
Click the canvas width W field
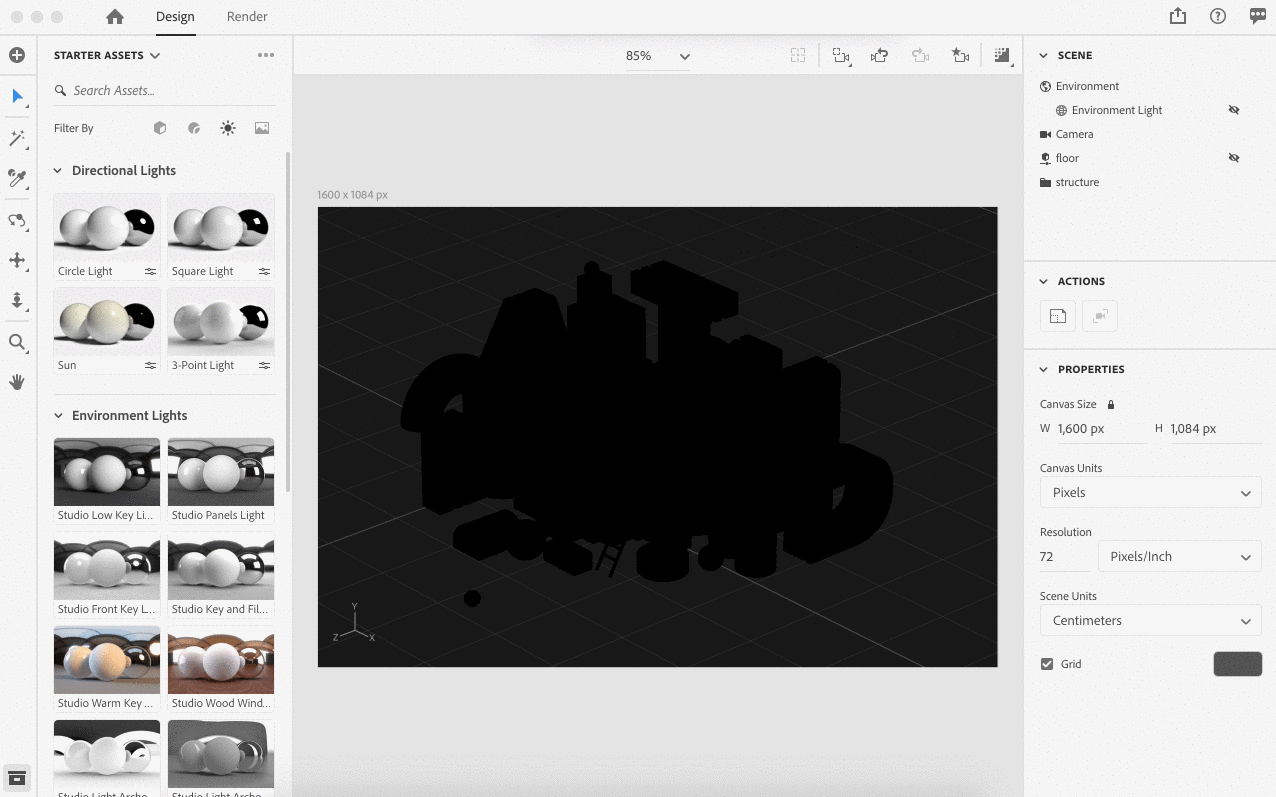point(1101,429)
